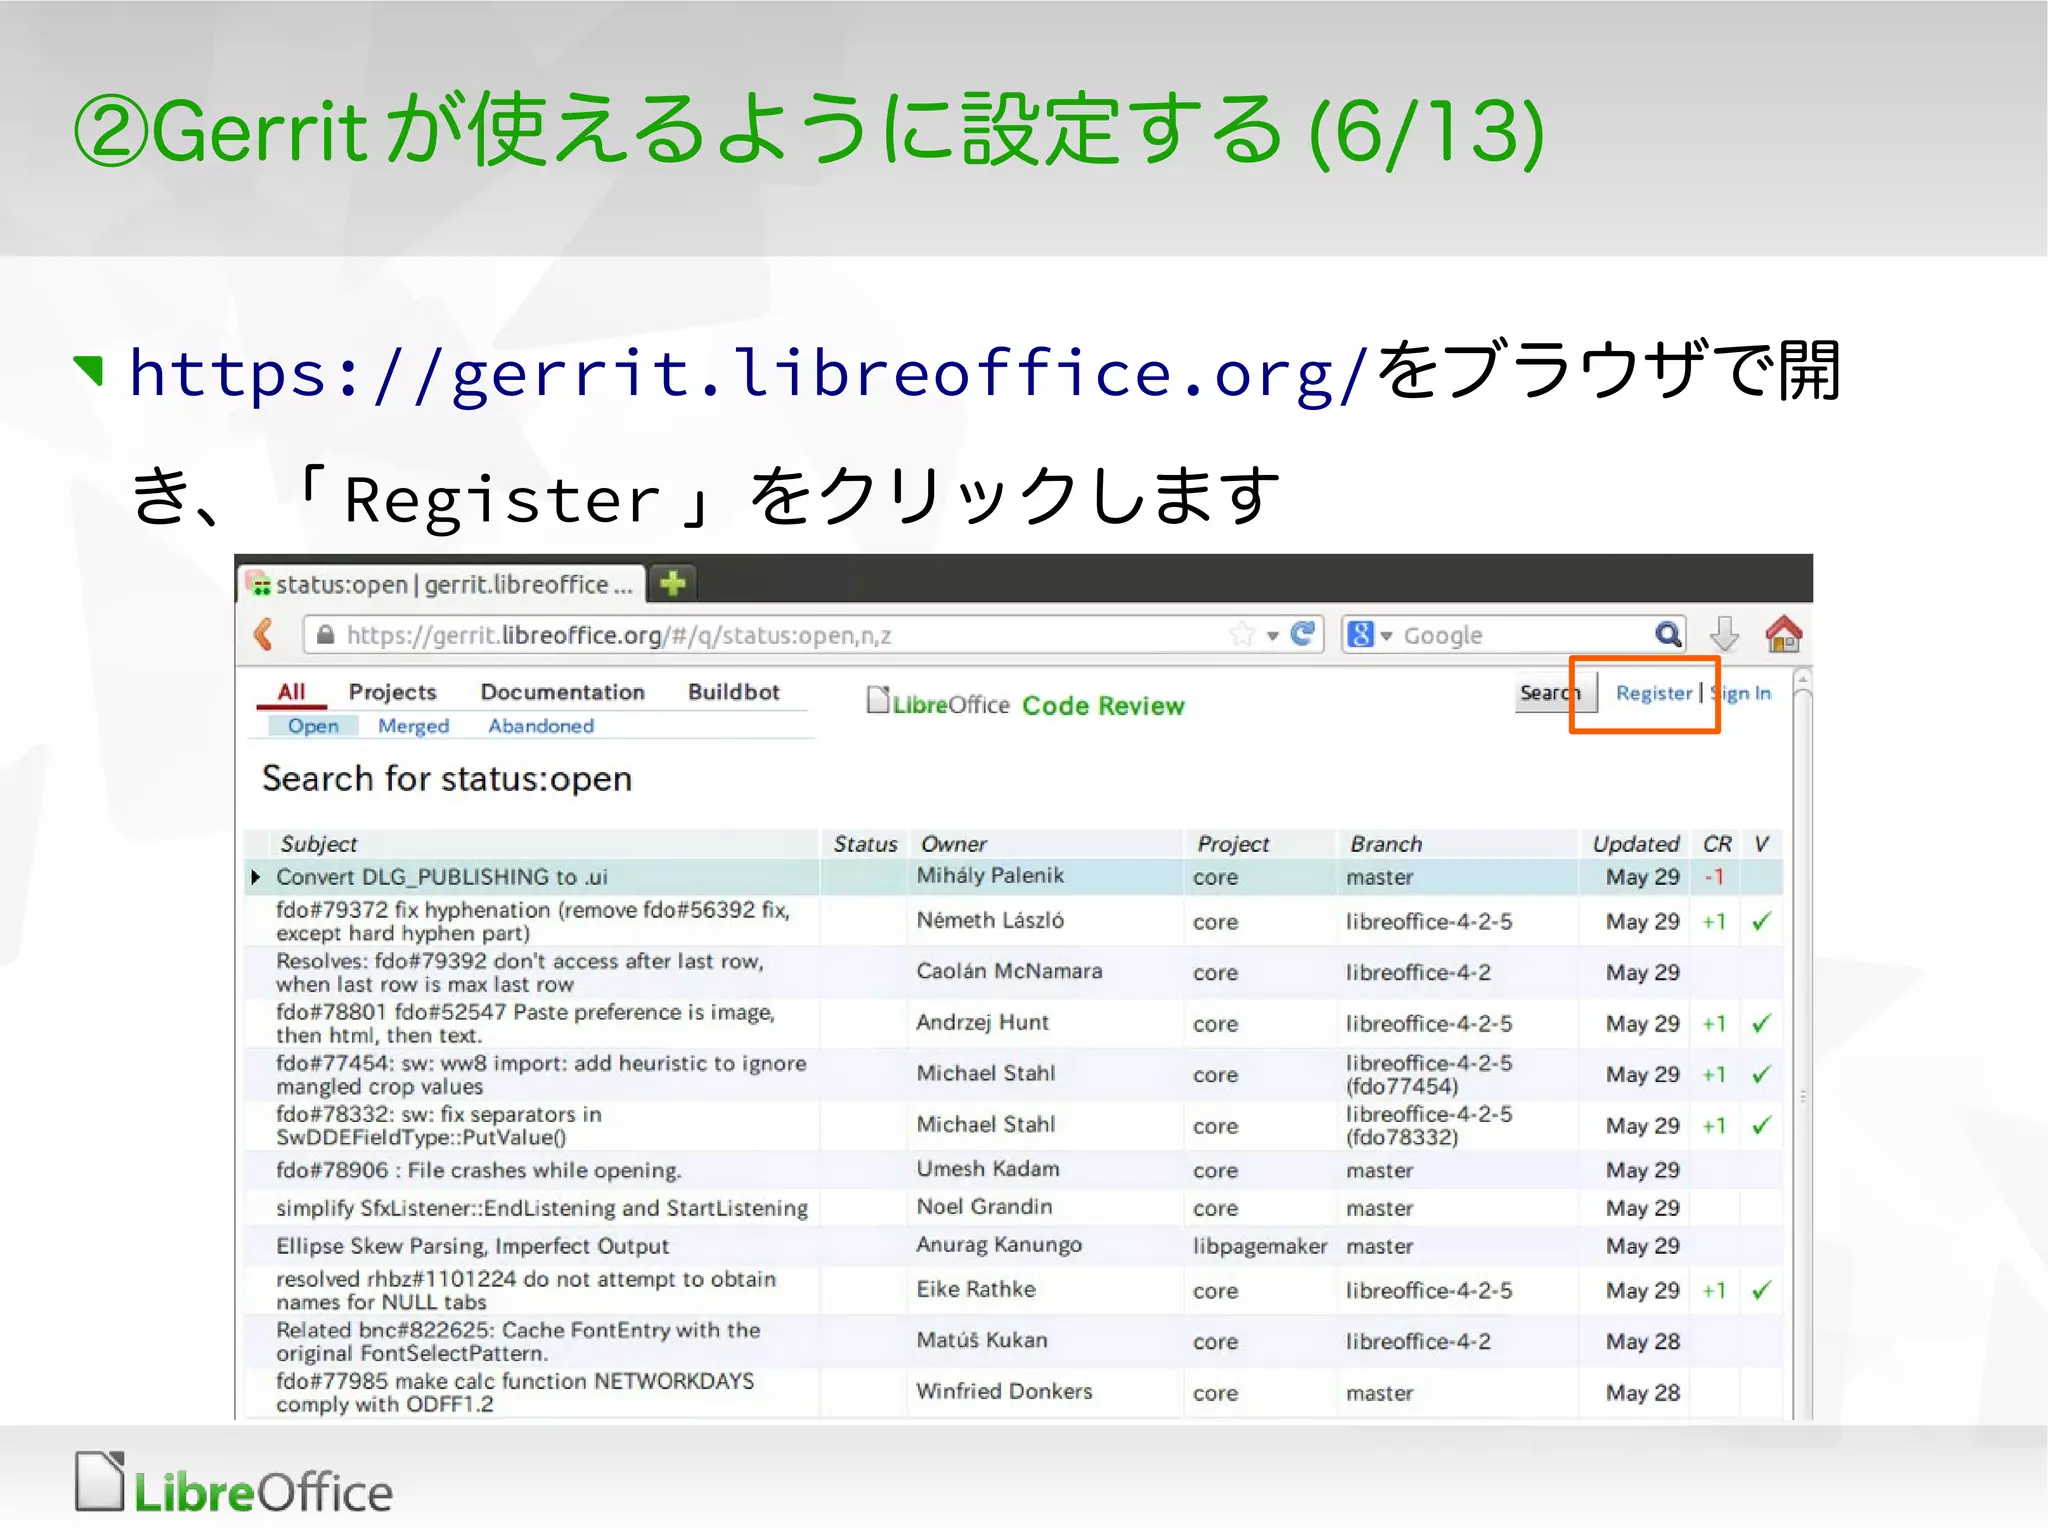The height and width of the screenshot is (1535, 2048).
Task: Click the Google search magnifier icon
Action: (x=1667, y=634)
